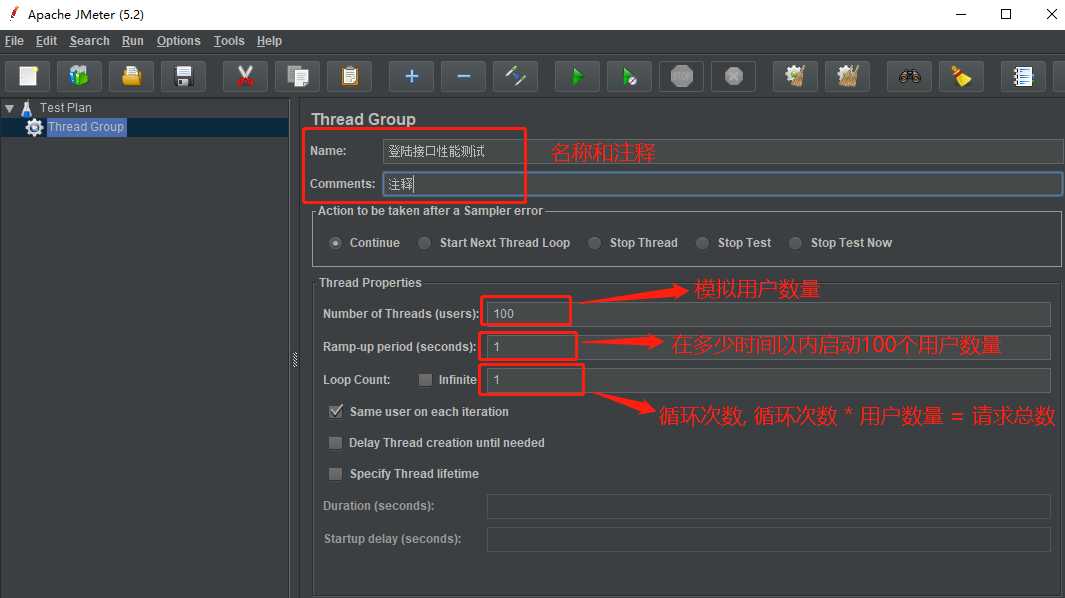Create a new test plan with New icon
The image size is (1065, 598).
point(28,76)
